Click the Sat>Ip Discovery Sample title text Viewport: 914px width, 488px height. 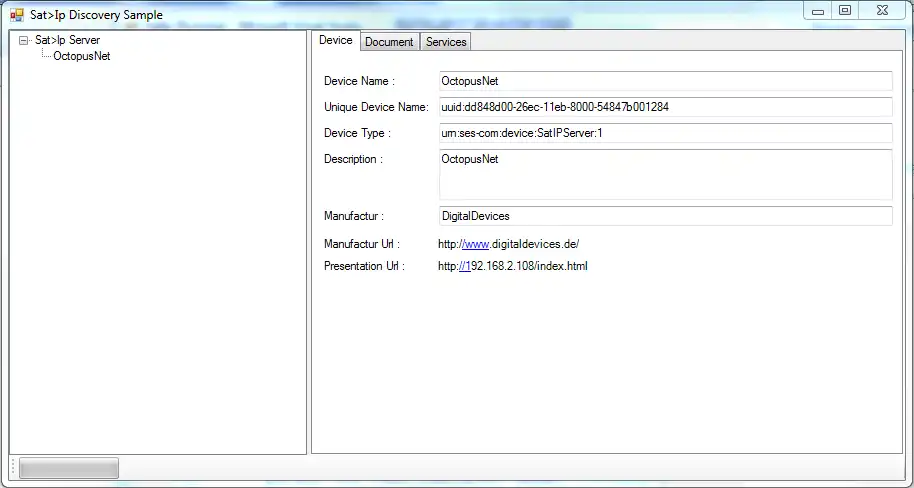click(x=96, y=15)
